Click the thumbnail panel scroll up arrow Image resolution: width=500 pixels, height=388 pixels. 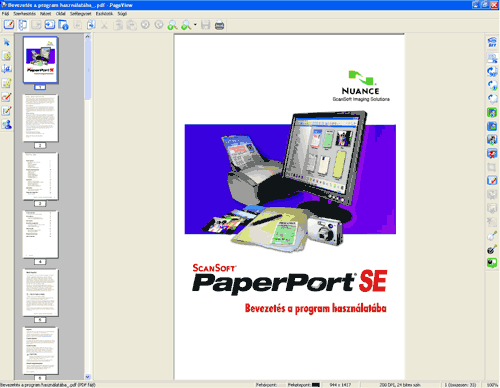tap(88, 36)
